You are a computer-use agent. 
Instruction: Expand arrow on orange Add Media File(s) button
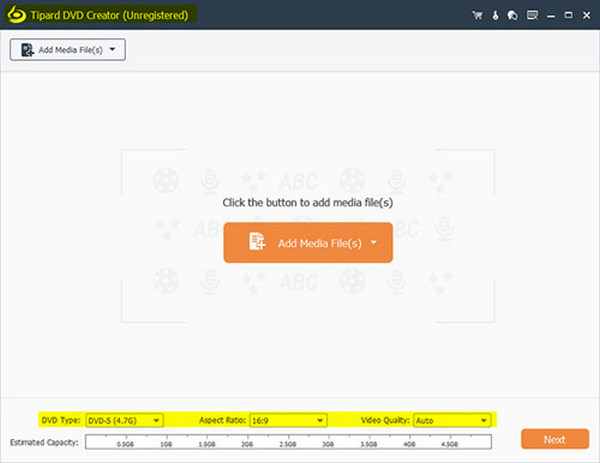coord(374,242)
